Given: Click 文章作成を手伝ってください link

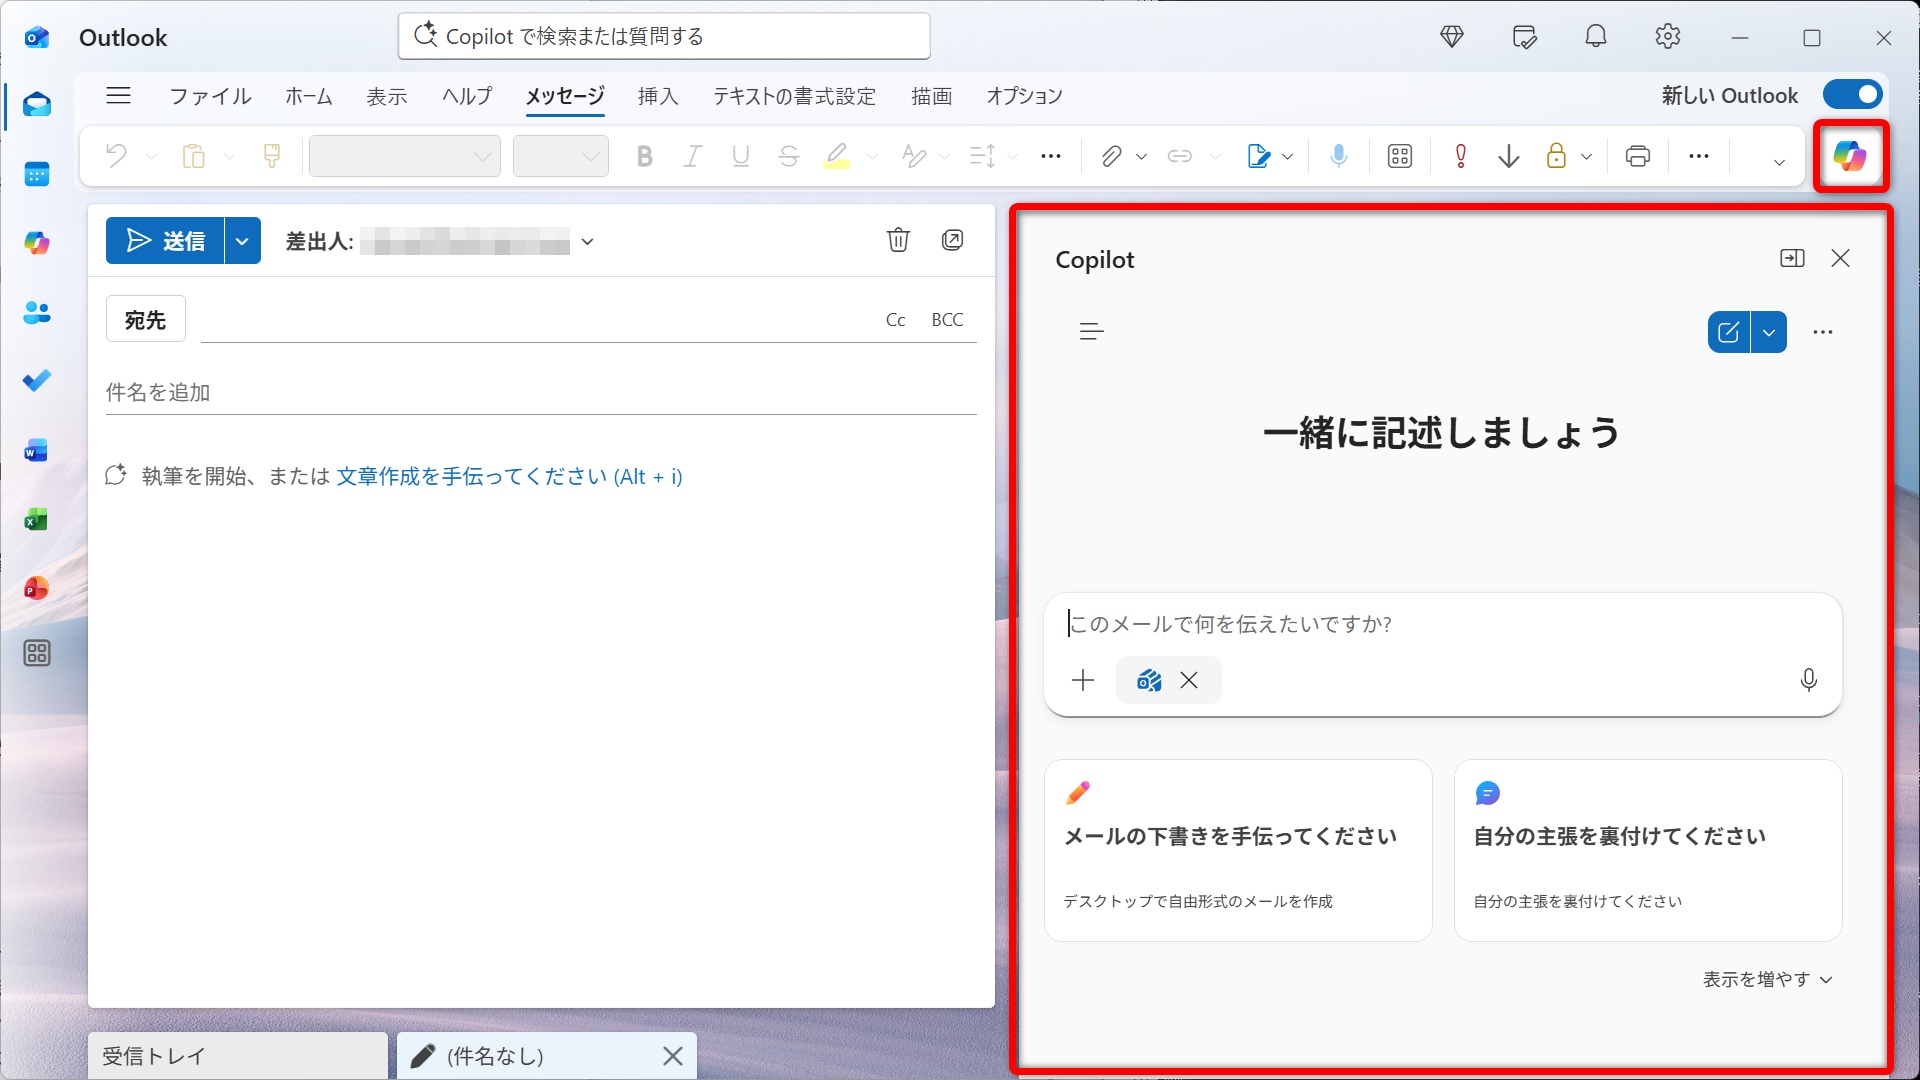Looking at the screenshot, I should (509, 477).
